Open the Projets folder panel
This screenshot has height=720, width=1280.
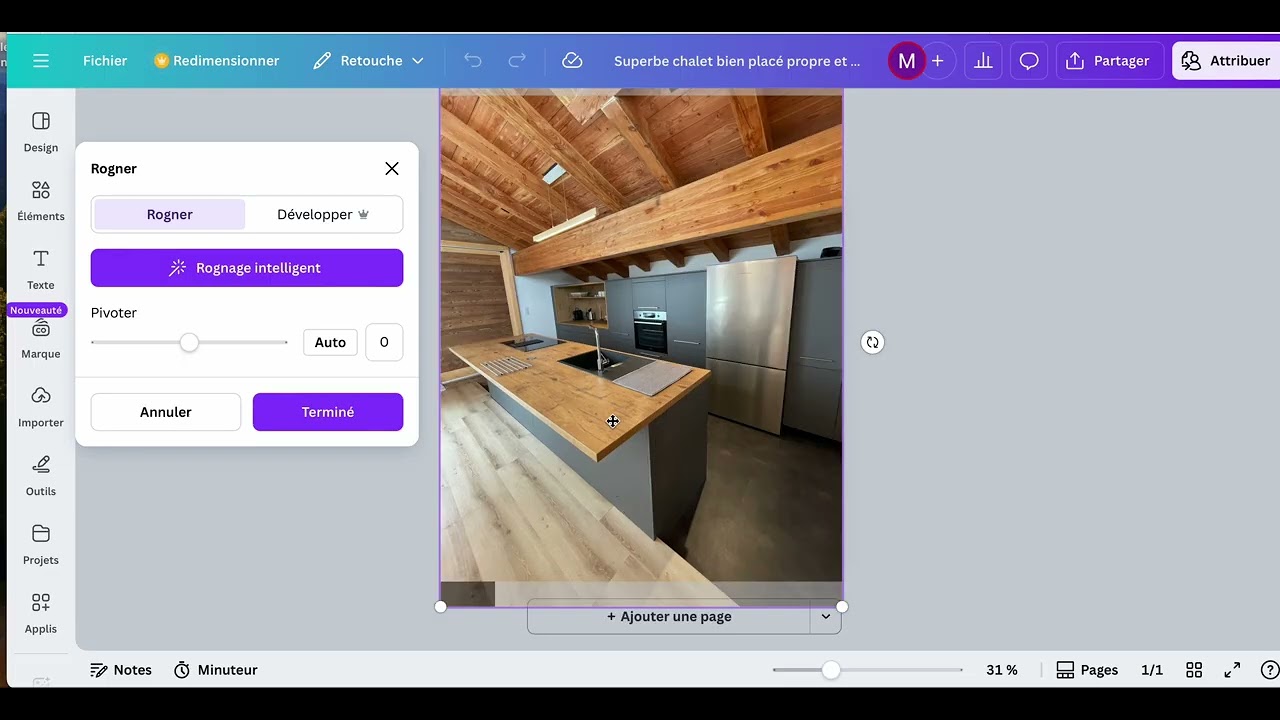[x=41, y=546]
